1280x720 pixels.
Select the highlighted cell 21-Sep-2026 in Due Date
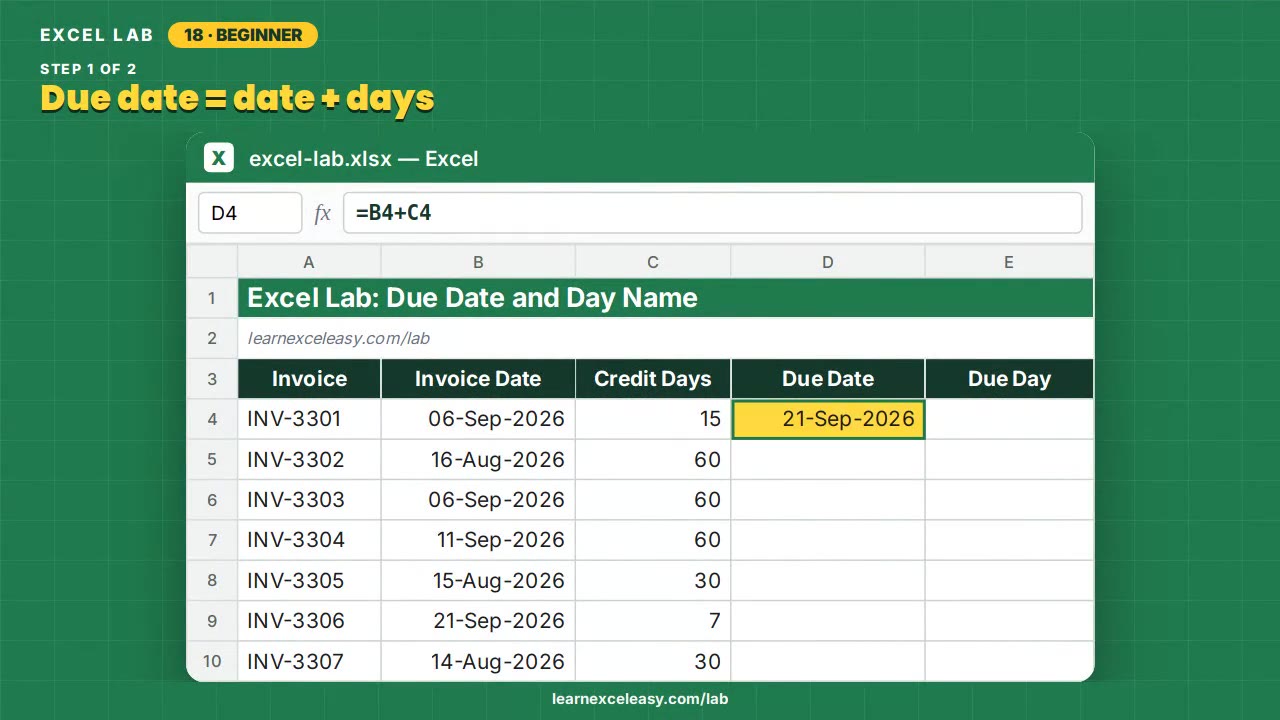pyautogui.click(x=828, y=419)
